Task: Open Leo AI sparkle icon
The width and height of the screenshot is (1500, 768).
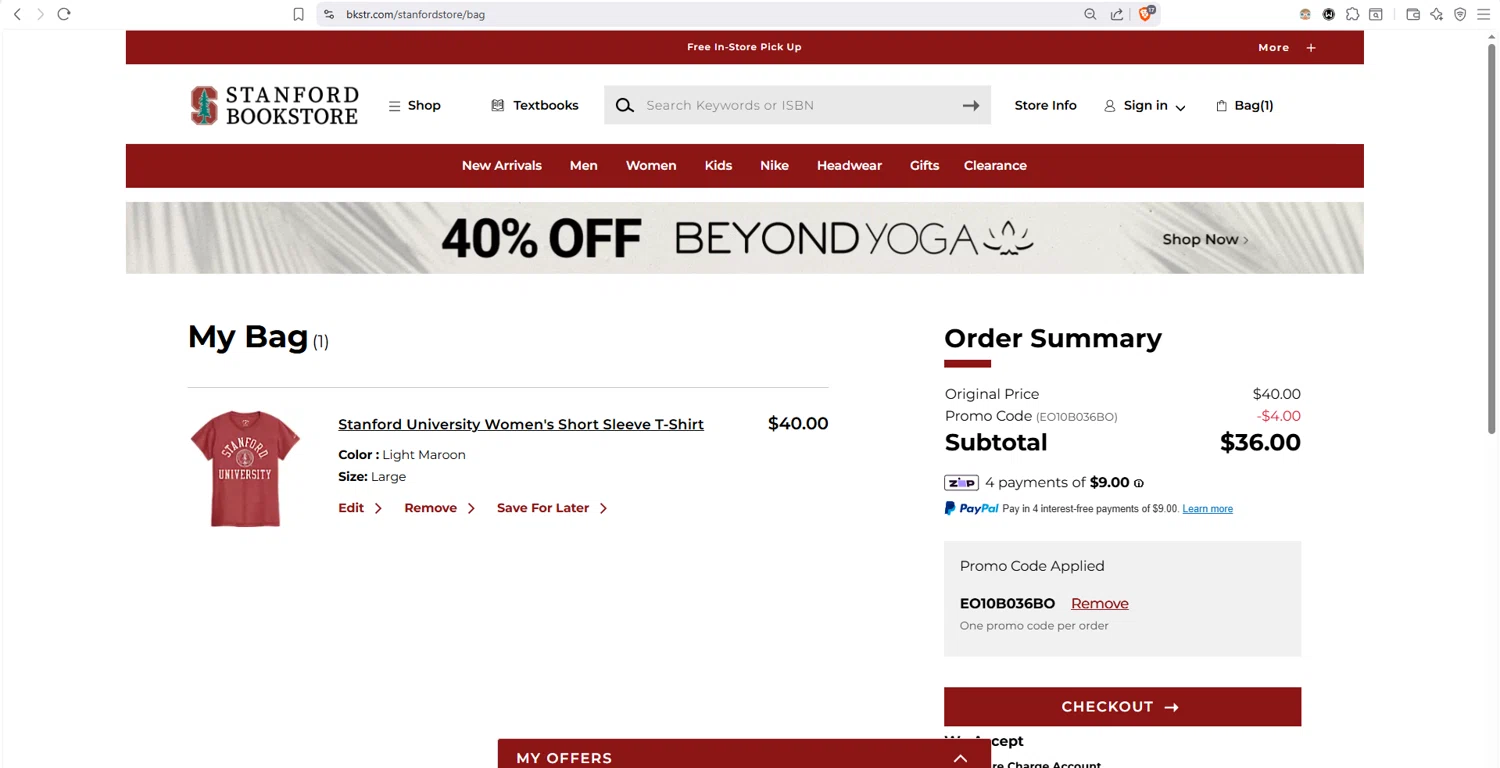Action: point(1437,14)
